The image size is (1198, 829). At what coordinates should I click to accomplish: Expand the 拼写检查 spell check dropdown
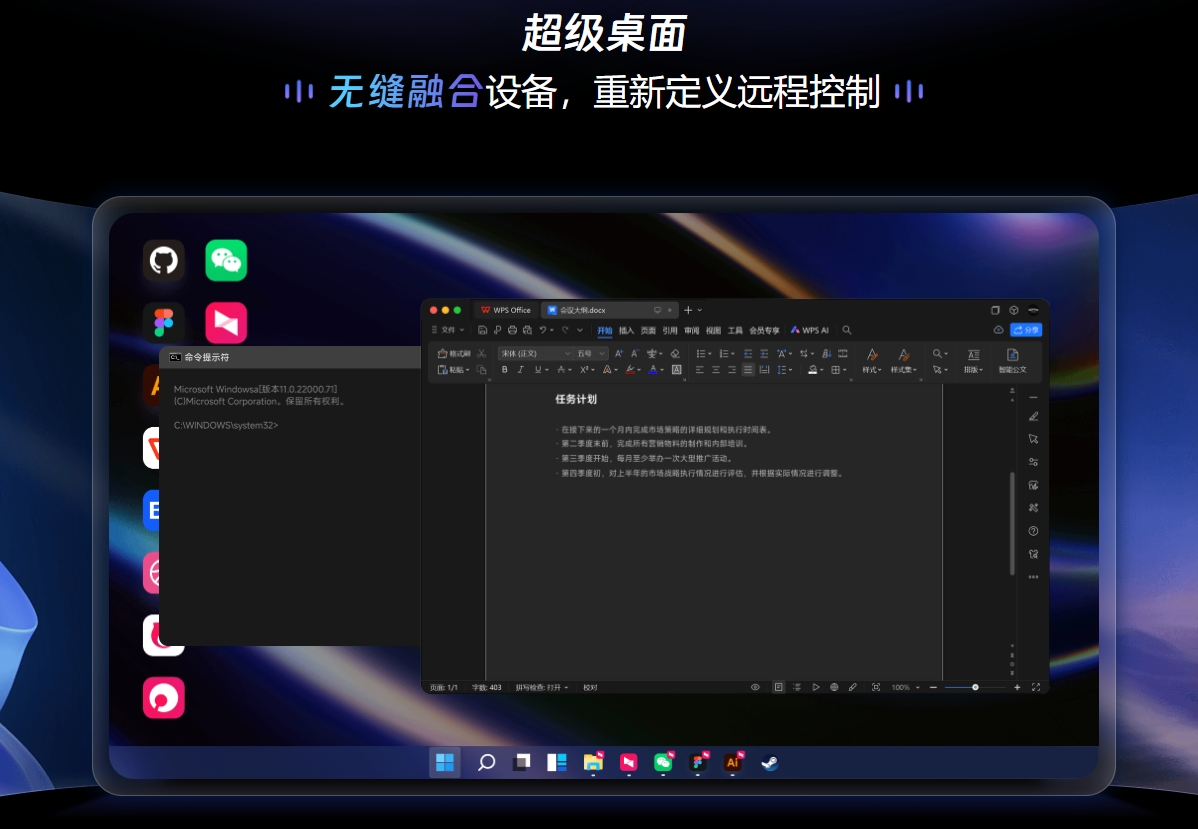541,687
